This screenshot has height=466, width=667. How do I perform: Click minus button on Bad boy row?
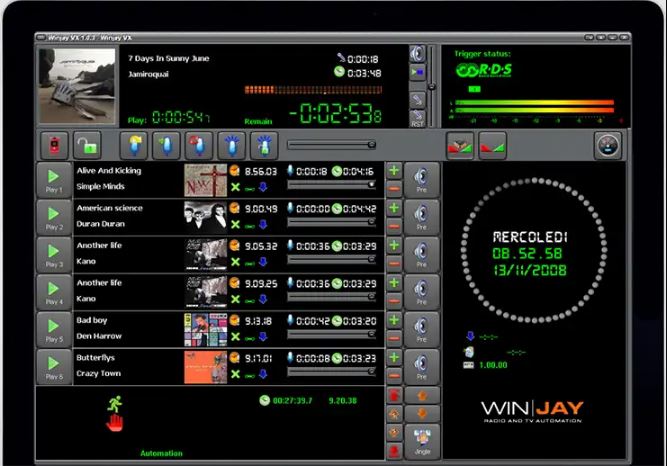[394, 339]
